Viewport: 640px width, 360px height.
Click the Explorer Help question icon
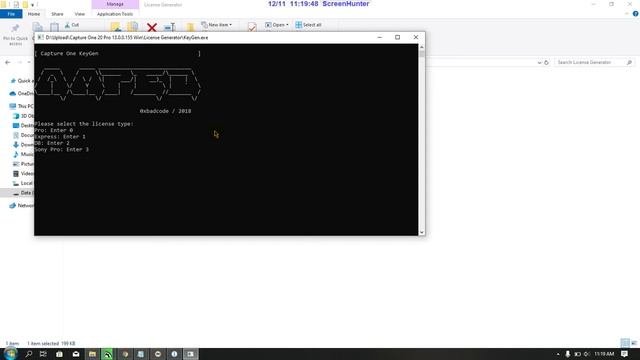[x=636, y=14]
